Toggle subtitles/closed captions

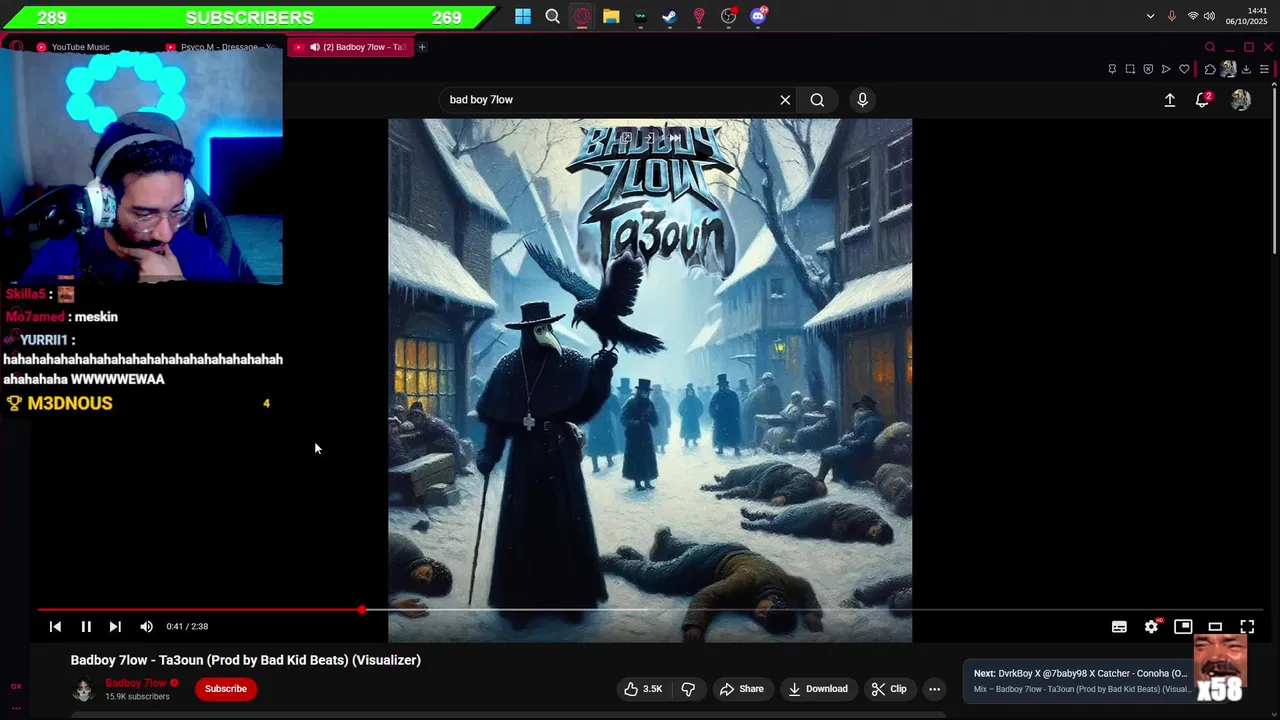click(x=1119, y=626)
